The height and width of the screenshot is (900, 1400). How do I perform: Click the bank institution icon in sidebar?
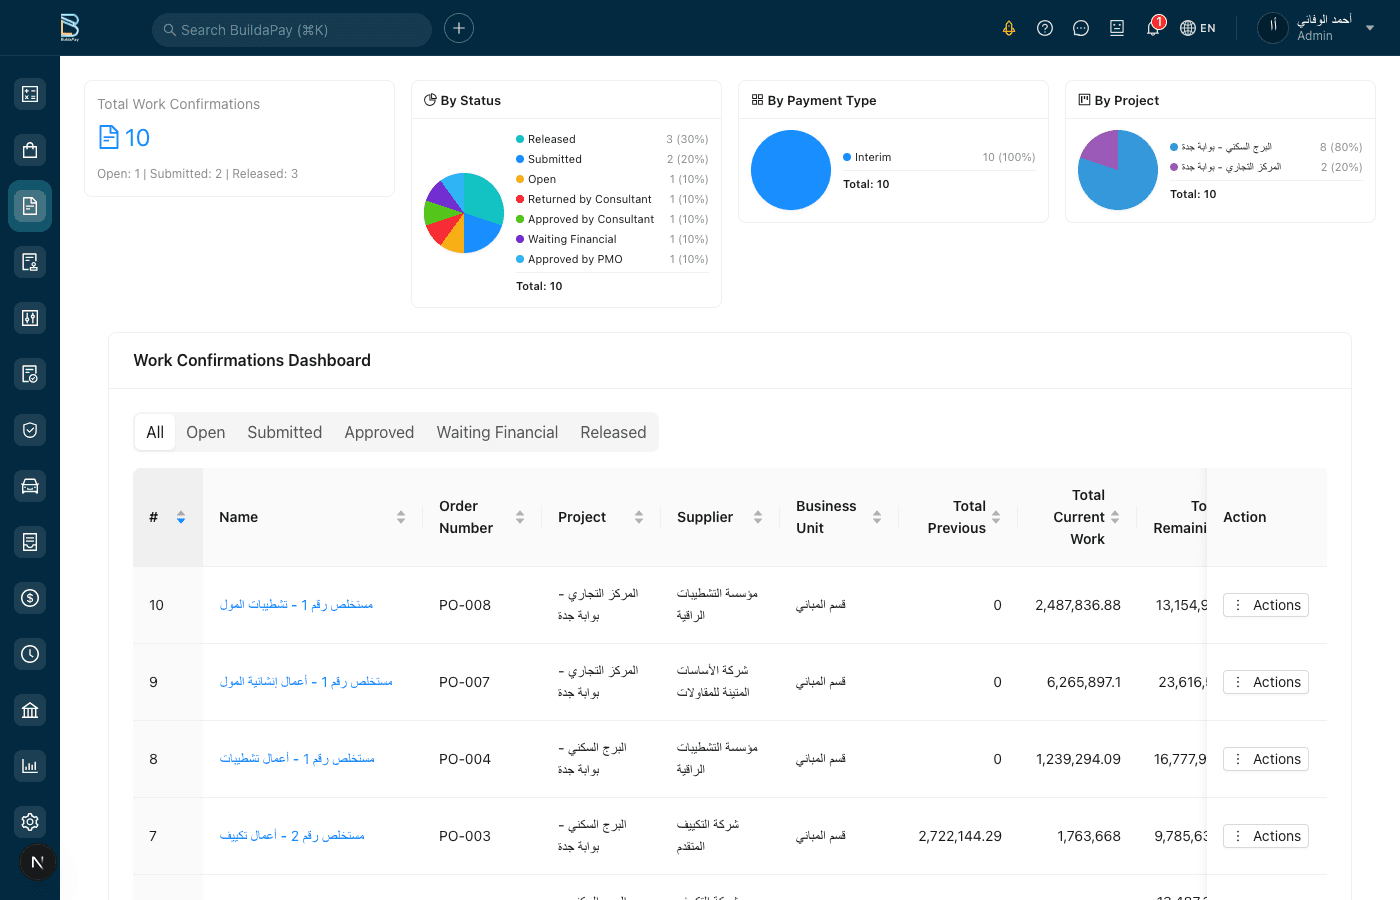click(x=29, y=709)
